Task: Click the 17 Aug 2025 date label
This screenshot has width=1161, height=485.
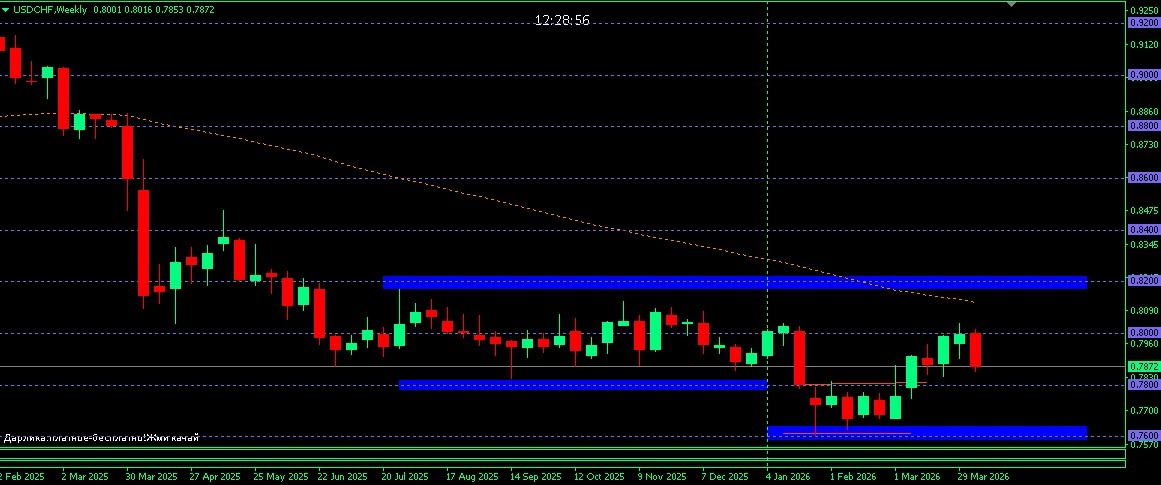Action: [x=472, y=478]
